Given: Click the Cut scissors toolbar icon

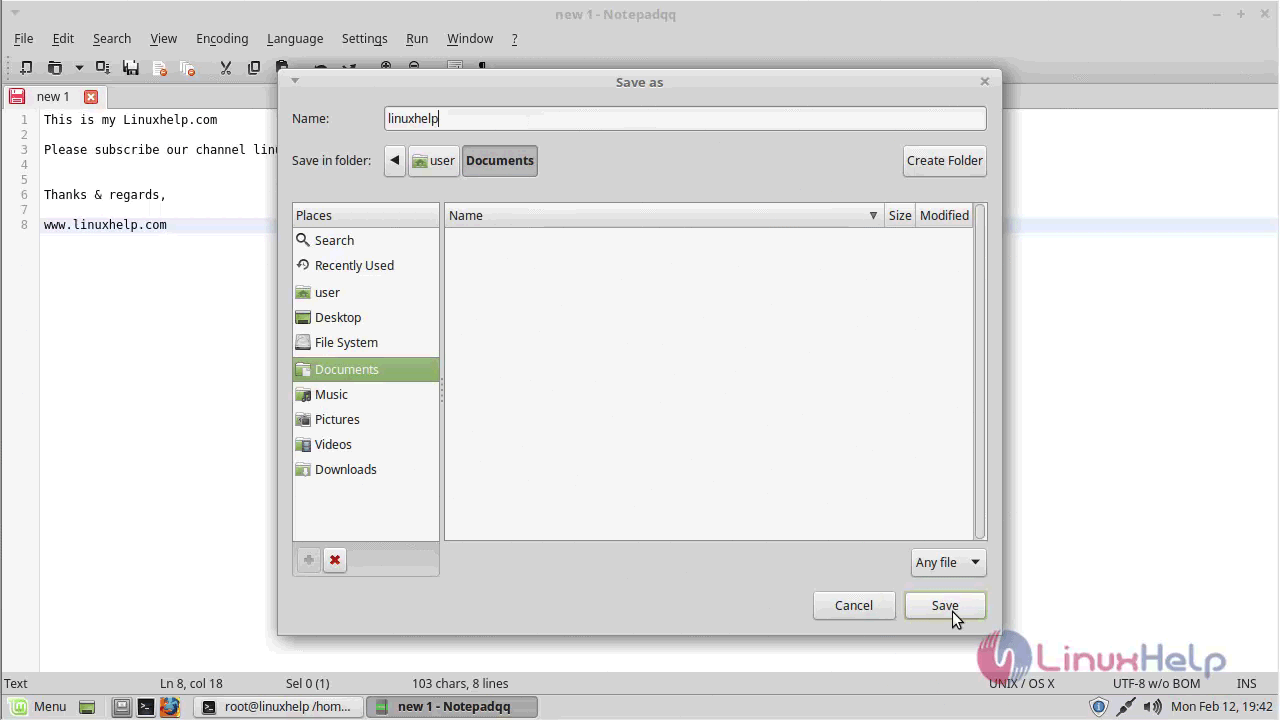Looking at the screenshot, I should (x=225, y=67).
